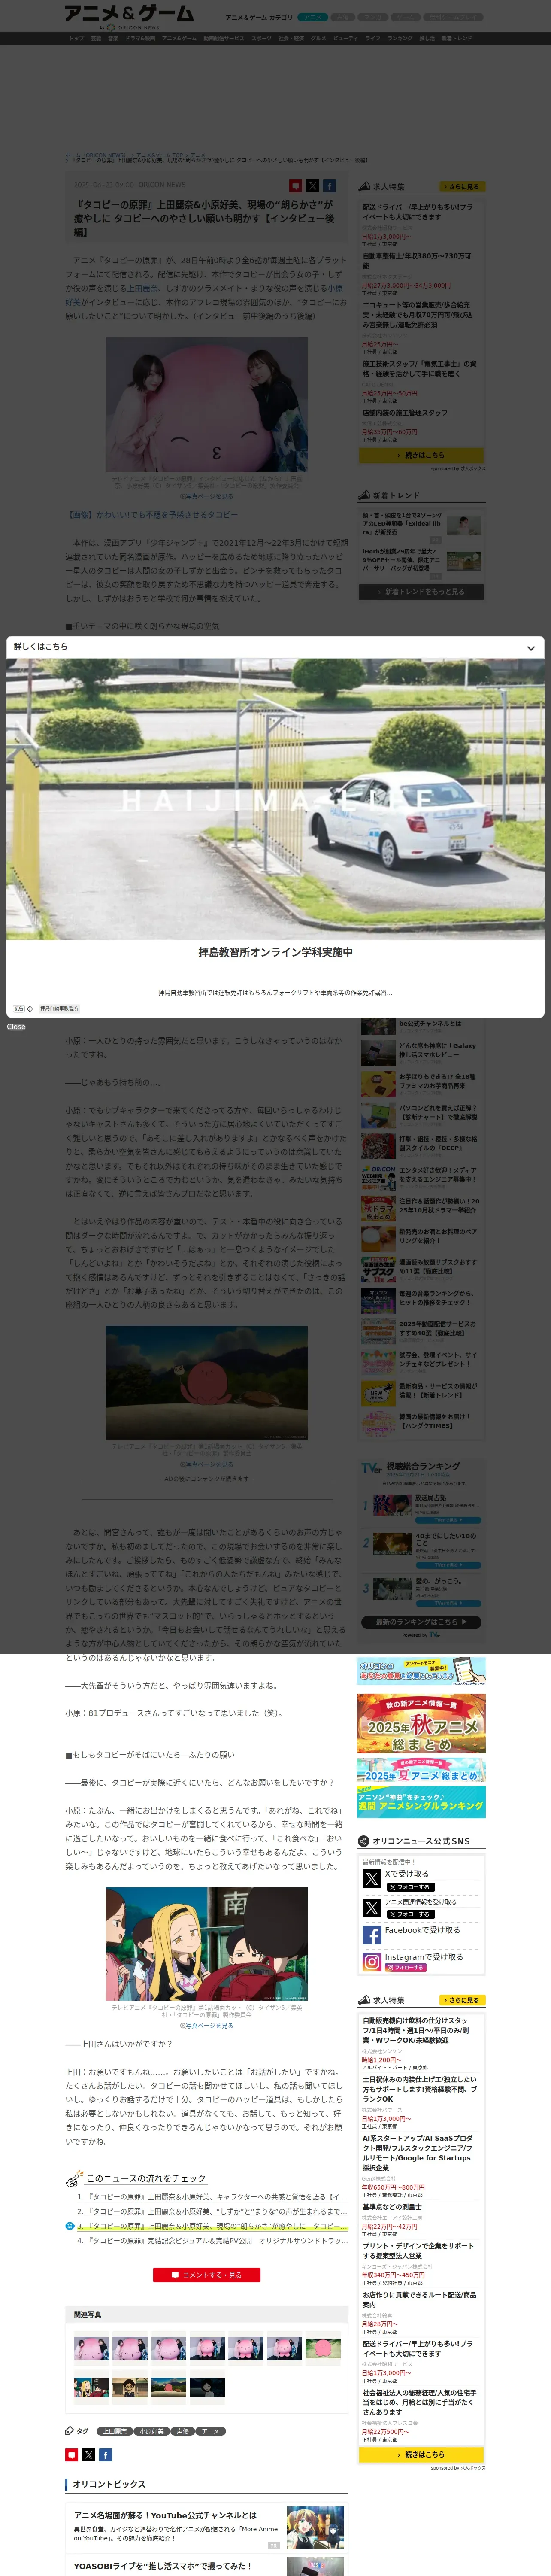Viewport: 551px width, 2576px height.
Task: Click the 拝島自動車教習所 advertiser label
Action: pos(59,1009)
